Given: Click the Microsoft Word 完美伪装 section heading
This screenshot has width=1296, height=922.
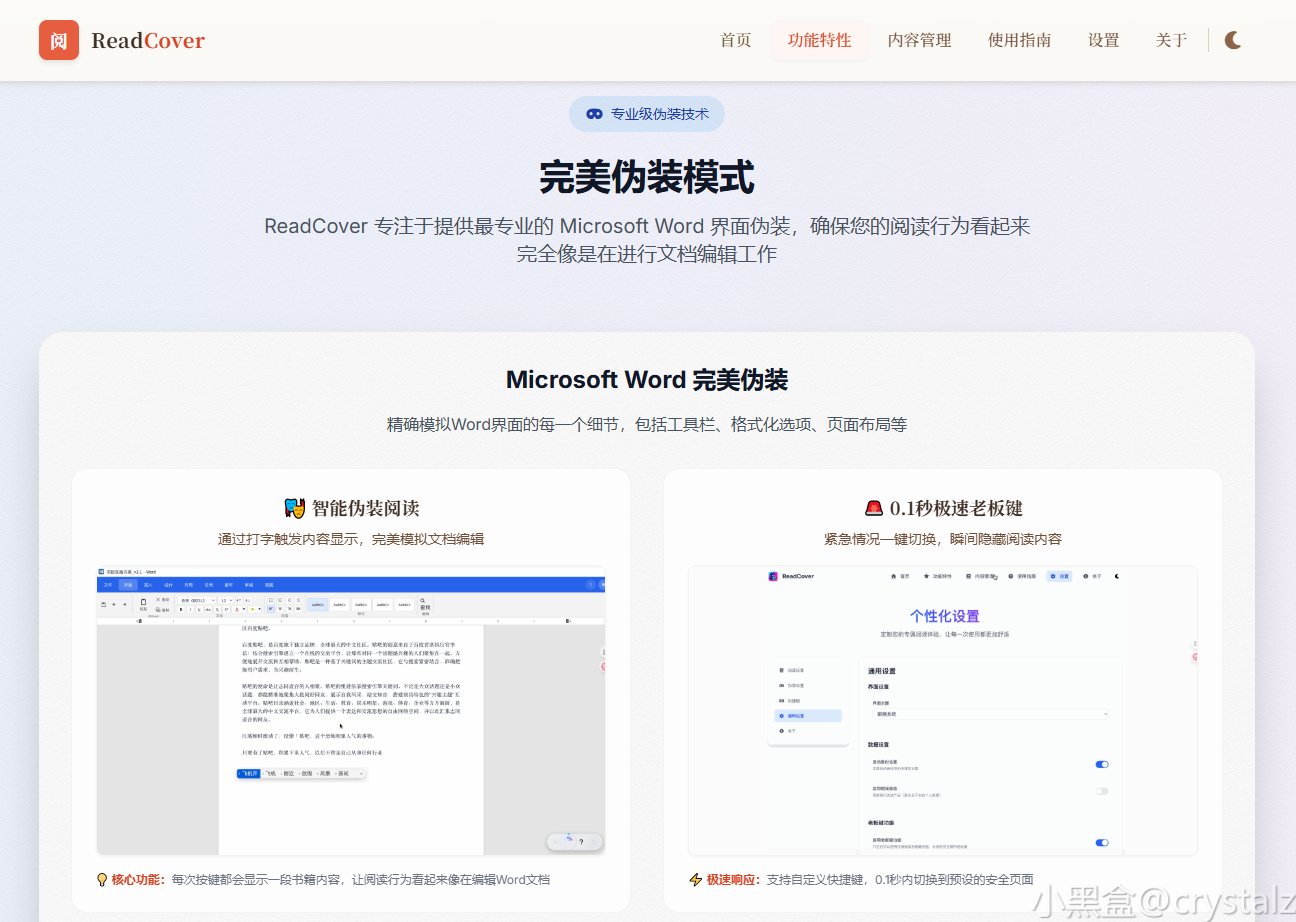Looking at the screenshot, I should (x=647, y=380).
